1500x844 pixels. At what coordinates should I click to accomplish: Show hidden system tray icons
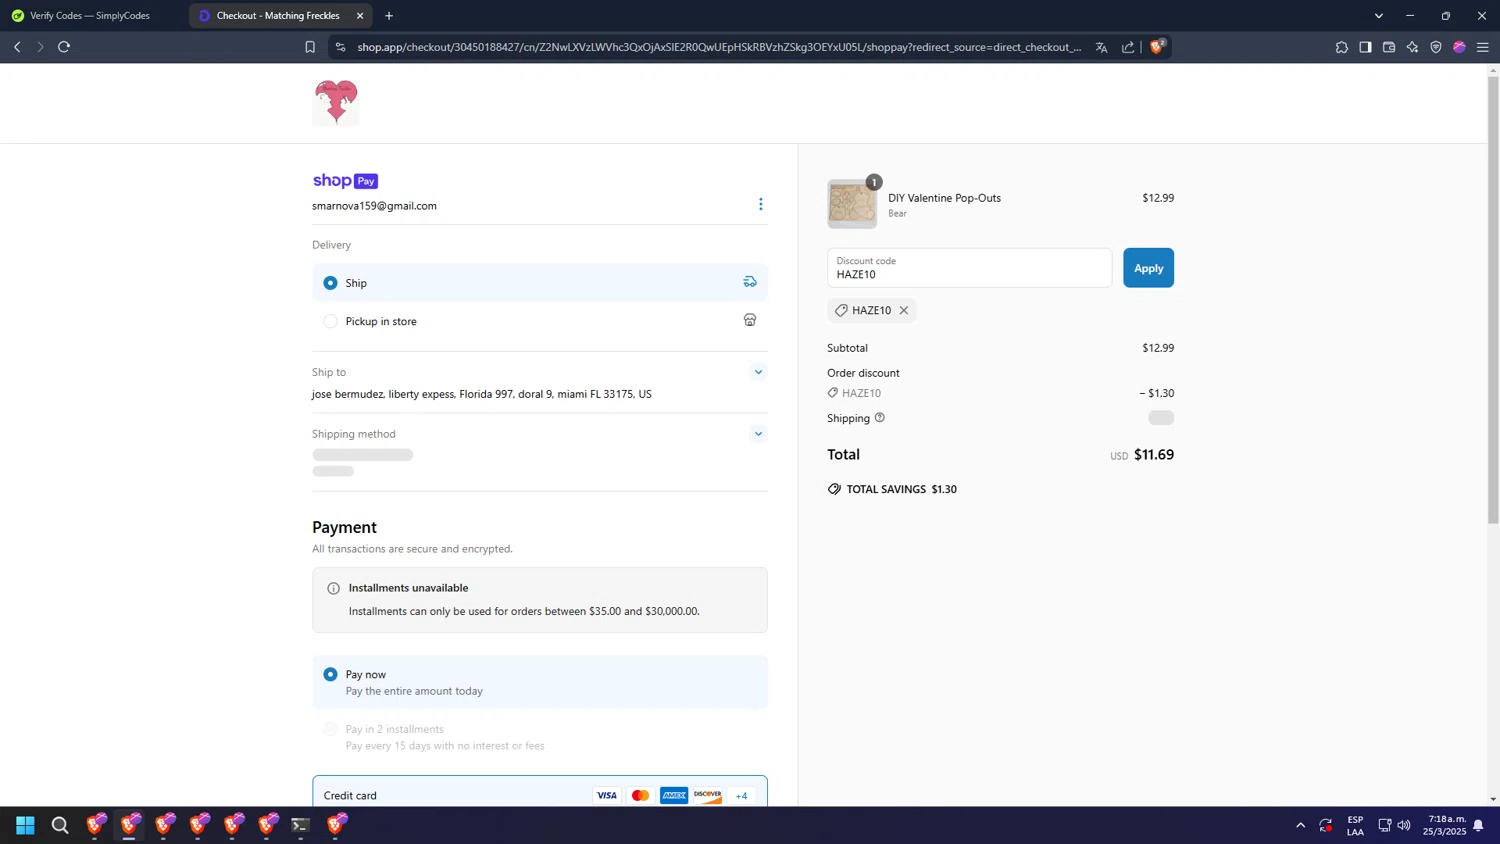[x=1301, y=825]
